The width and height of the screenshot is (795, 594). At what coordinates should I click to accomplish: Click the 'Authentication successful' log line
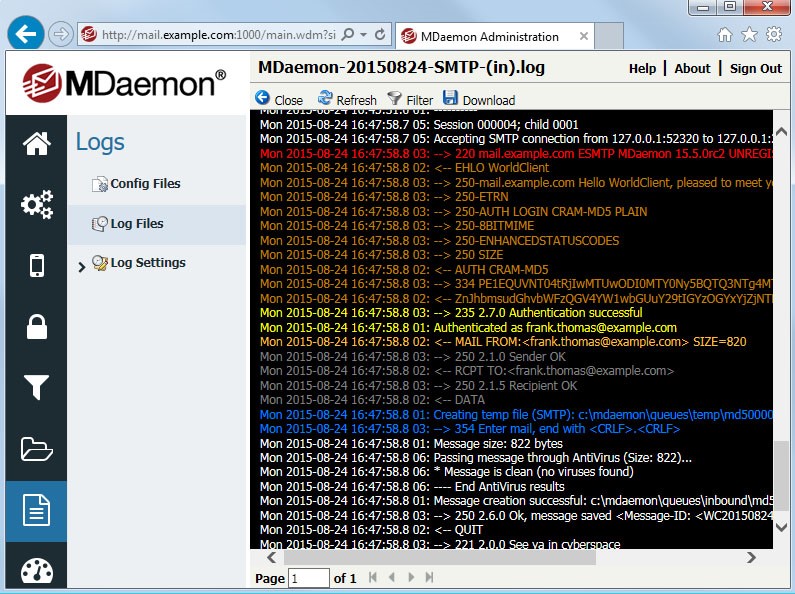click(451, 312)
